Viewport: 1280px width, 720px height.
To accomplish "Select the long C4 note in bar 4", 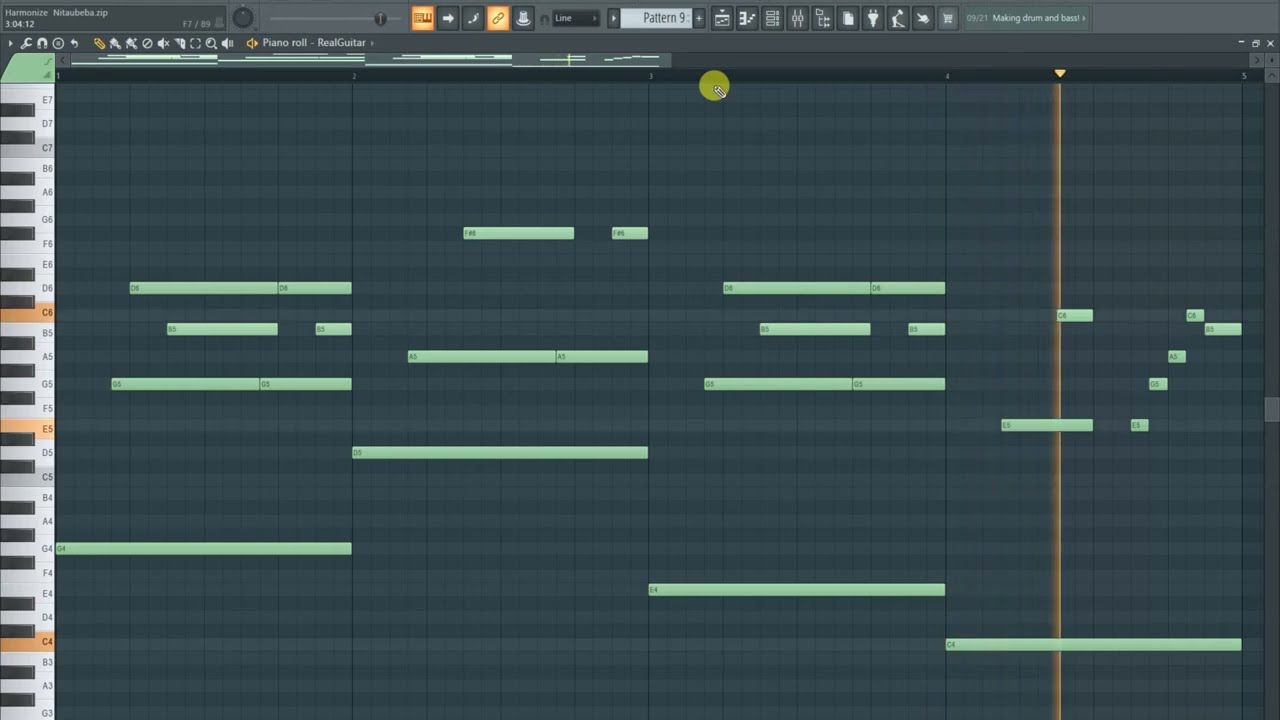I will [x=1094, y=645].
